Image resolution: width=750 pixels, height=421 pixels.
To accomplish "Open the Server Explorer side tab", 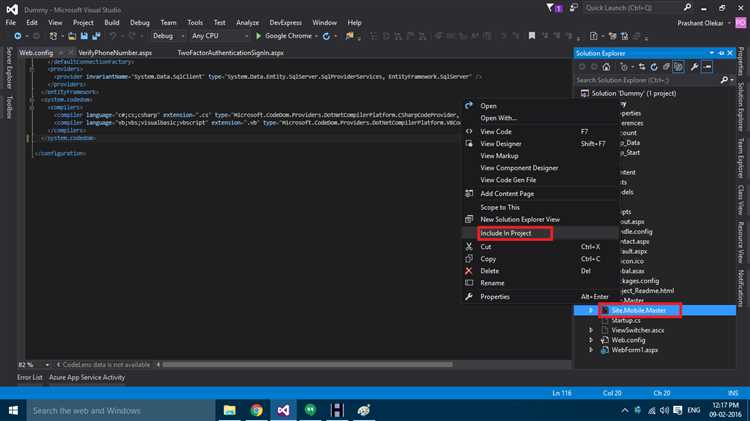I will click(x=9, y=68).
